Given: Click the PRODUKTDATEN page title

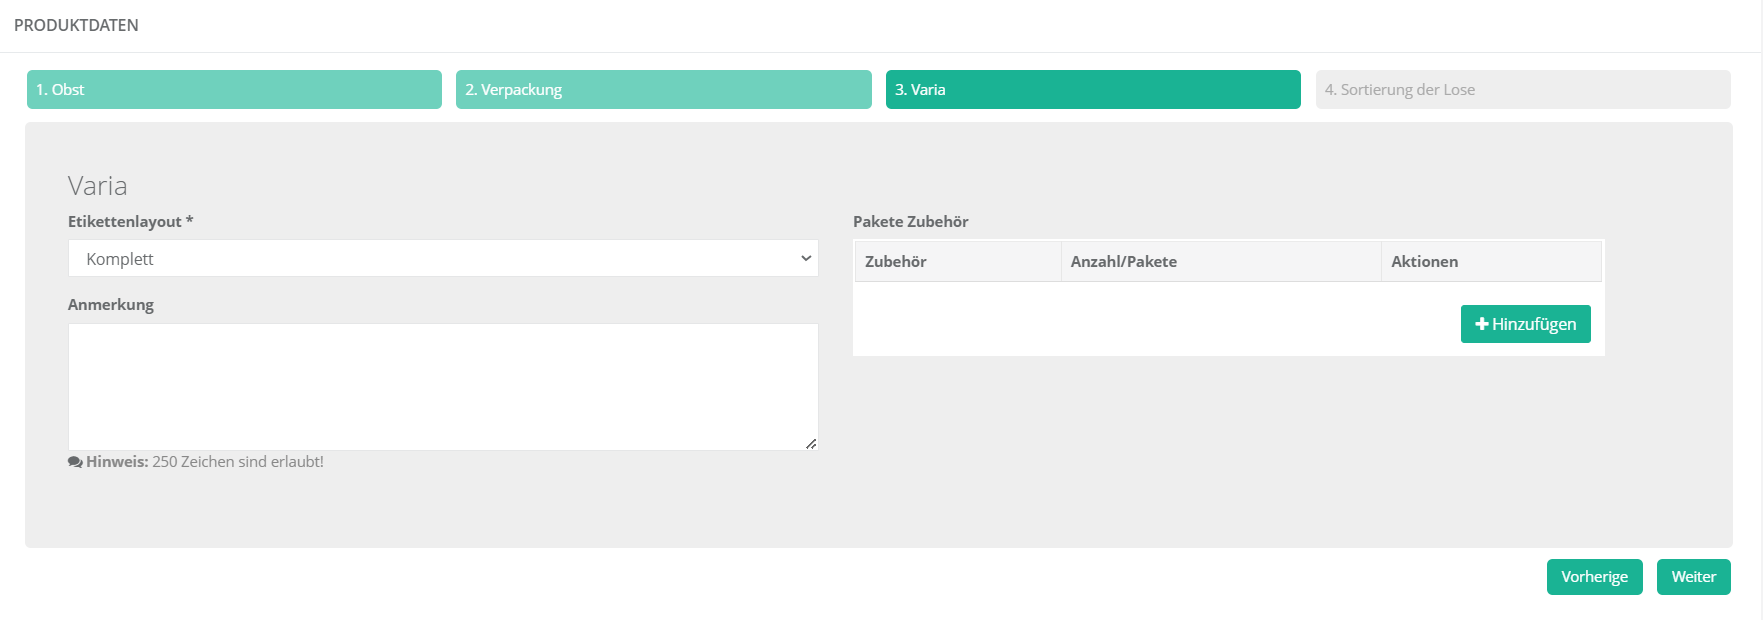Looking at the screenshot, I should coord(76,25).
